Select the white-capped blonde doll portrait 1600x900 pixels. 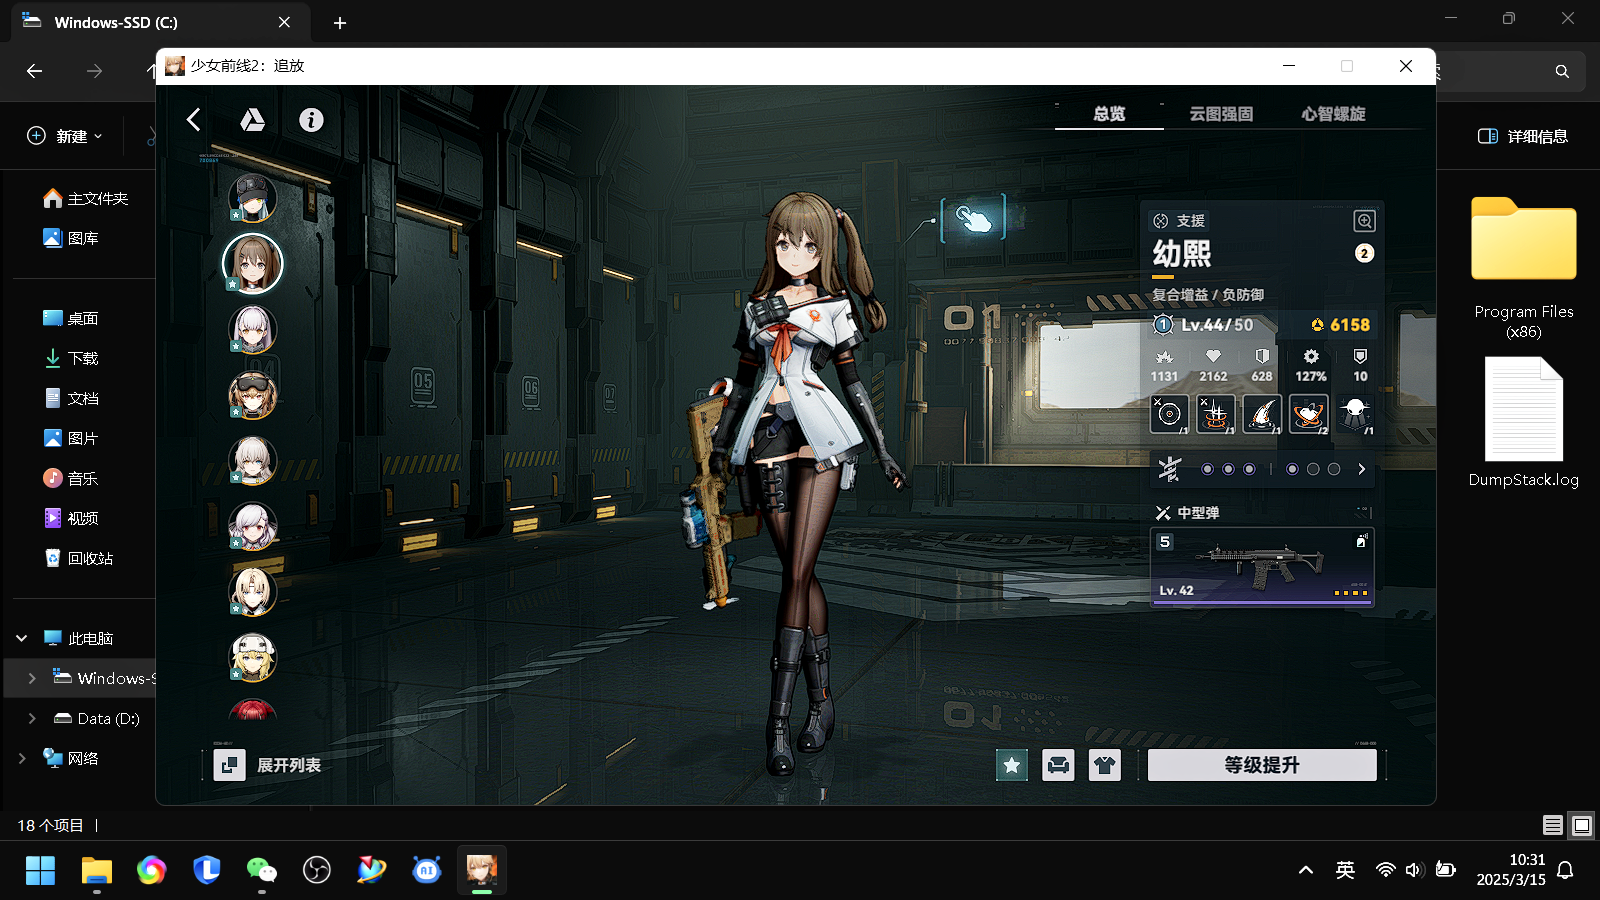(252, 657)
